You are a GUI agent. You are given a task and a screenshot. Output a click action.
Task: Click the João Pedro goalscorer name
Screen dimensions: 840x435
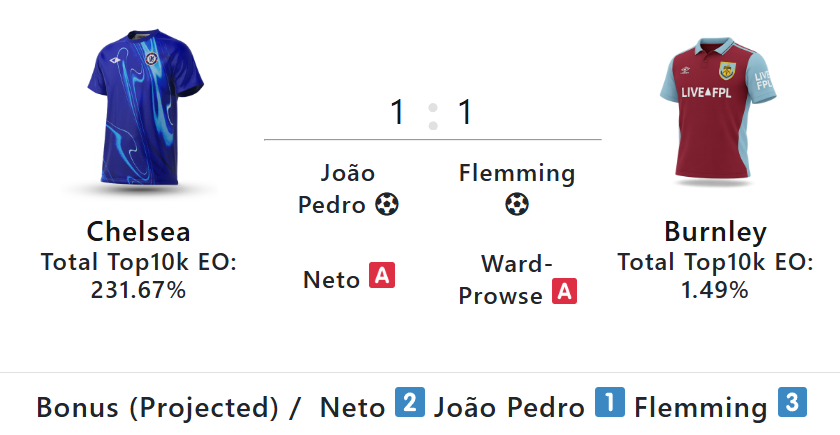(x=336, y=189)
